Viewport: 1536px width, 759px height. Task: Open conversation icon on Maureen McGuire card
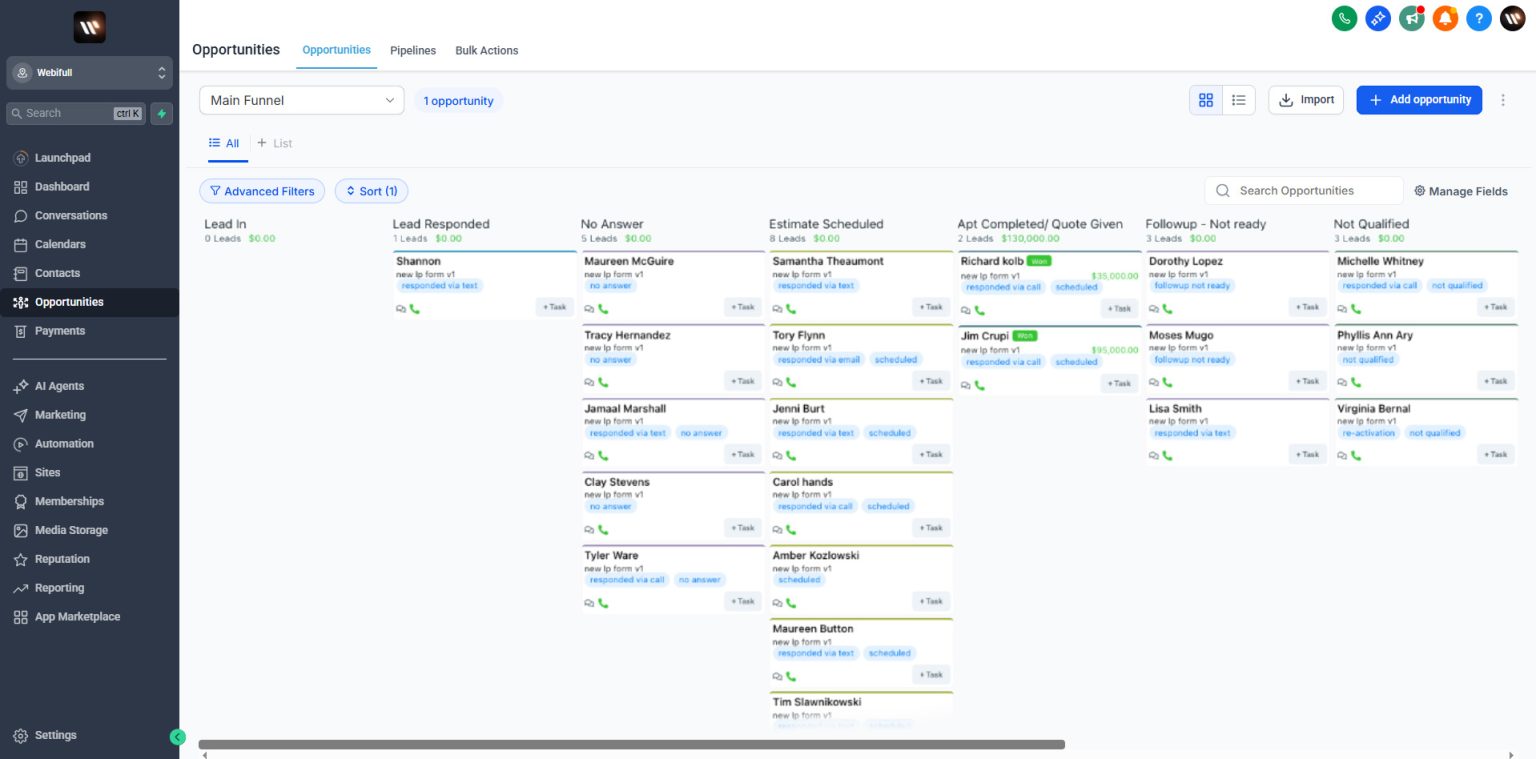pos(590,309)
